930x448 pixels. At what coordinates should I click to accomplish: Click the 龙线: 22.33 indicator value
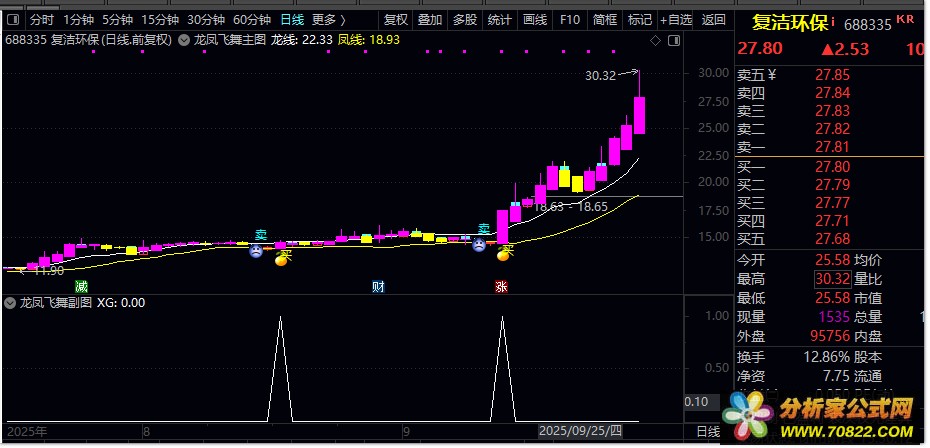(x=301, y=40)
